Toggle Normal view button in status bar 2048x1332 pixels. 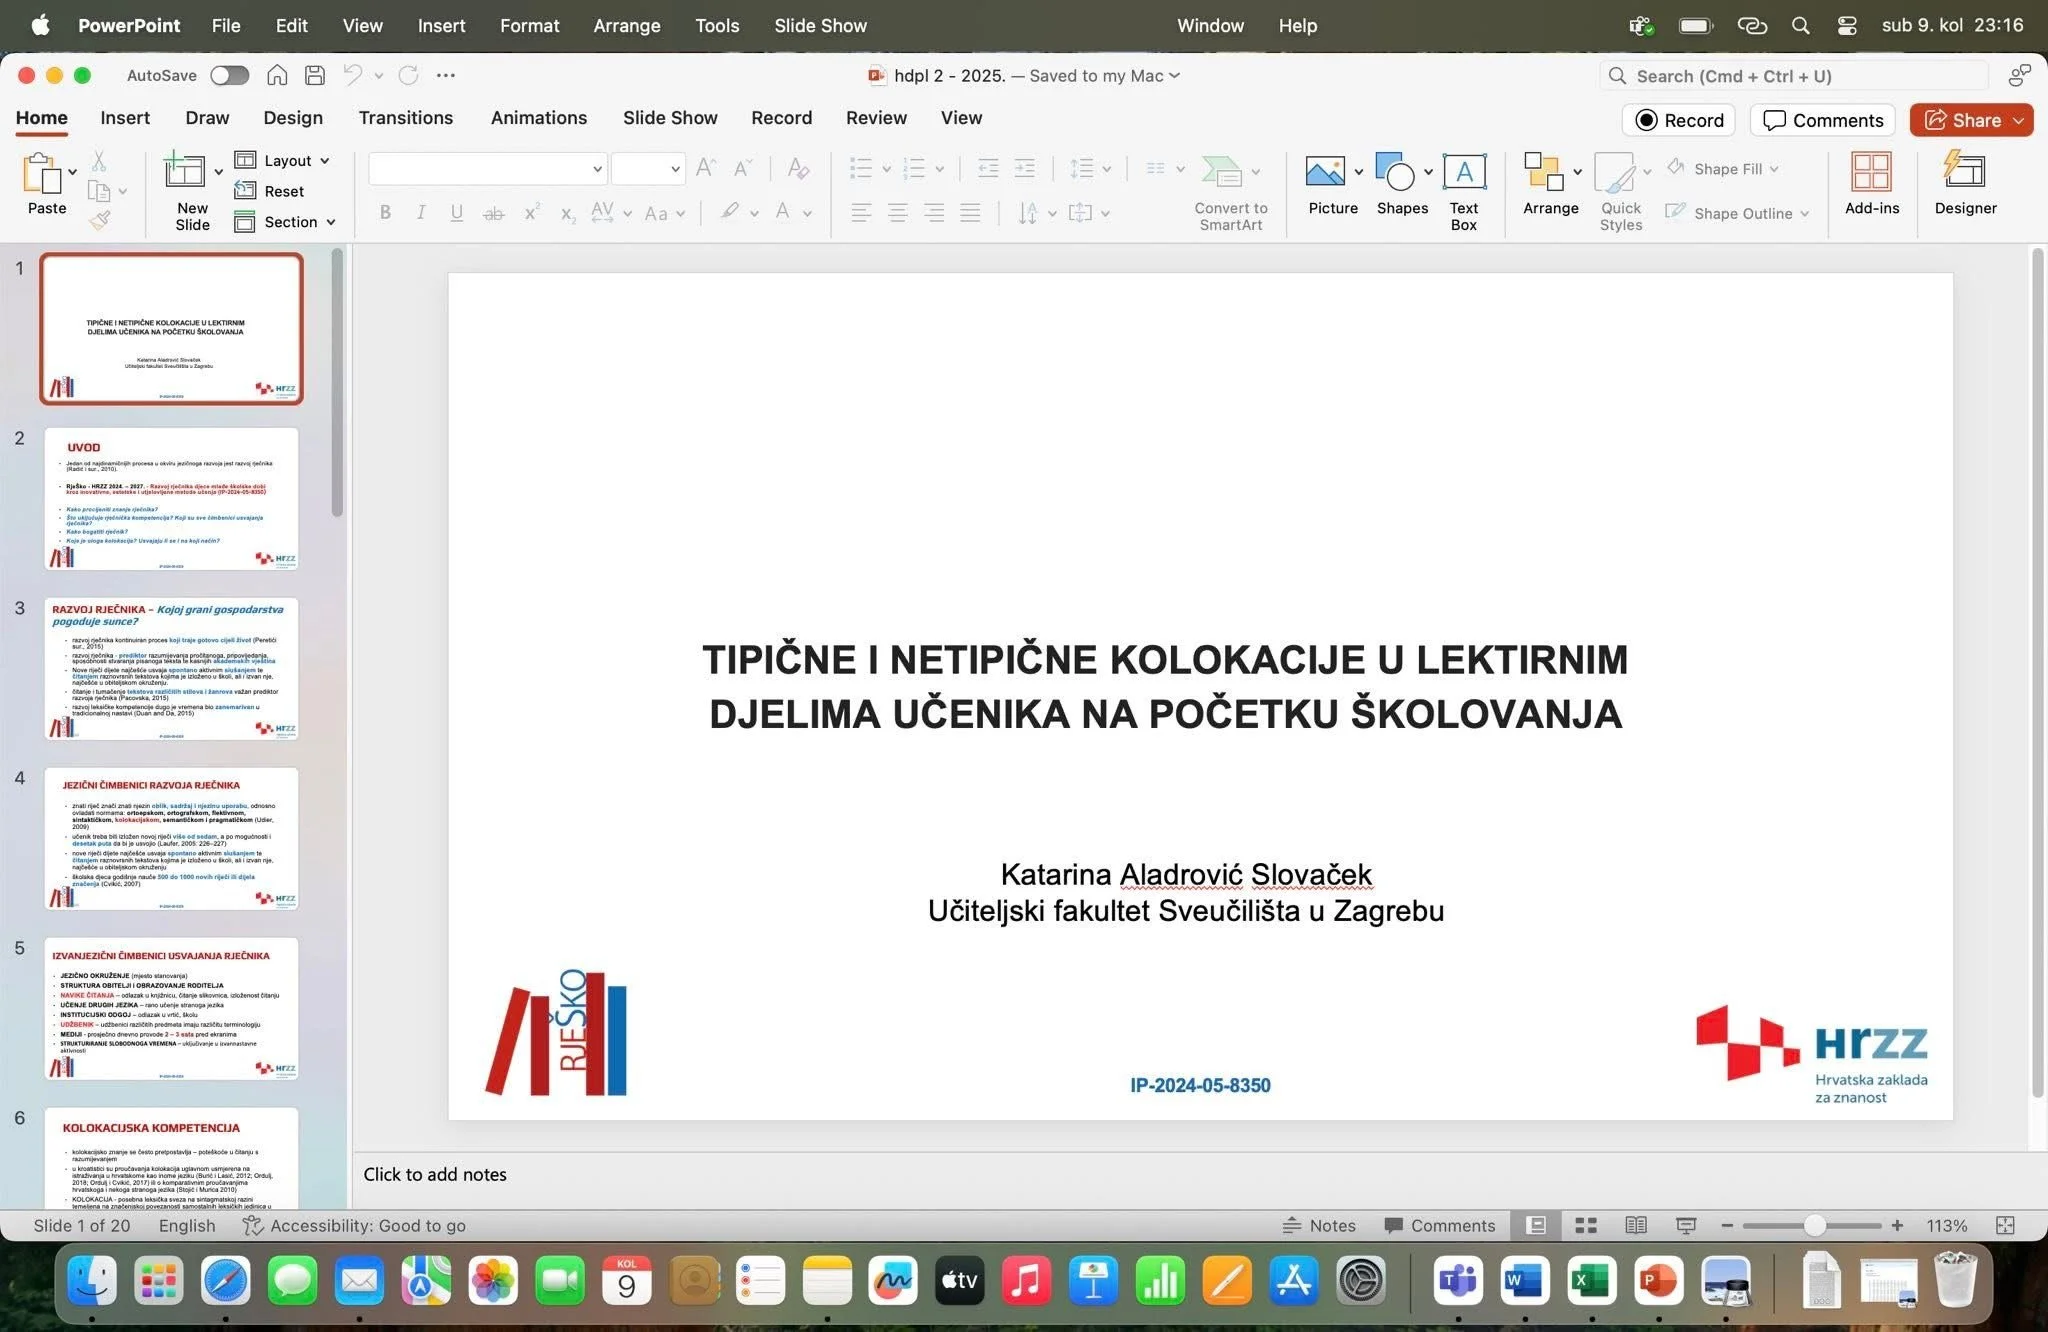click(1536, 1225)
